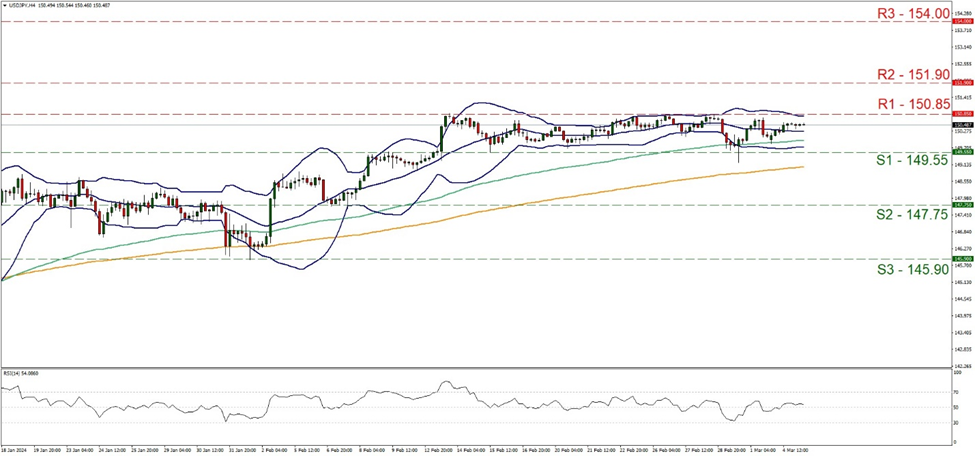Click the last candlestick on the price chart
Viewport: 975px width, 456px height.
tap(802, 125)
